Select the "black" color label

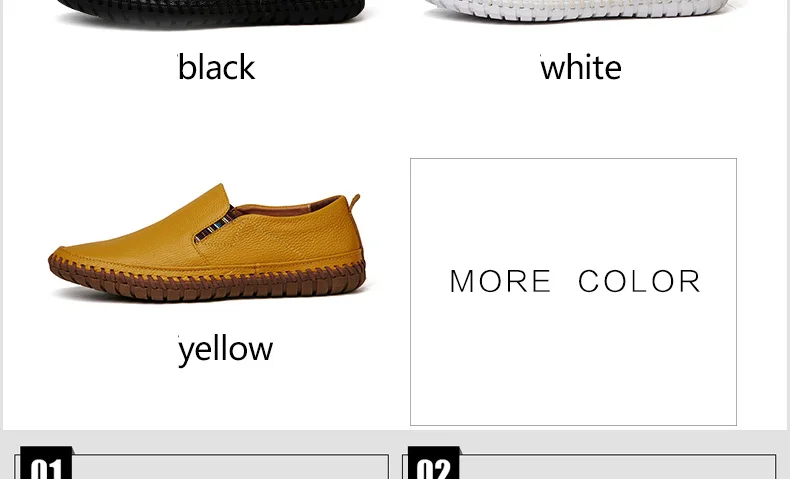[x=217, y=67]
